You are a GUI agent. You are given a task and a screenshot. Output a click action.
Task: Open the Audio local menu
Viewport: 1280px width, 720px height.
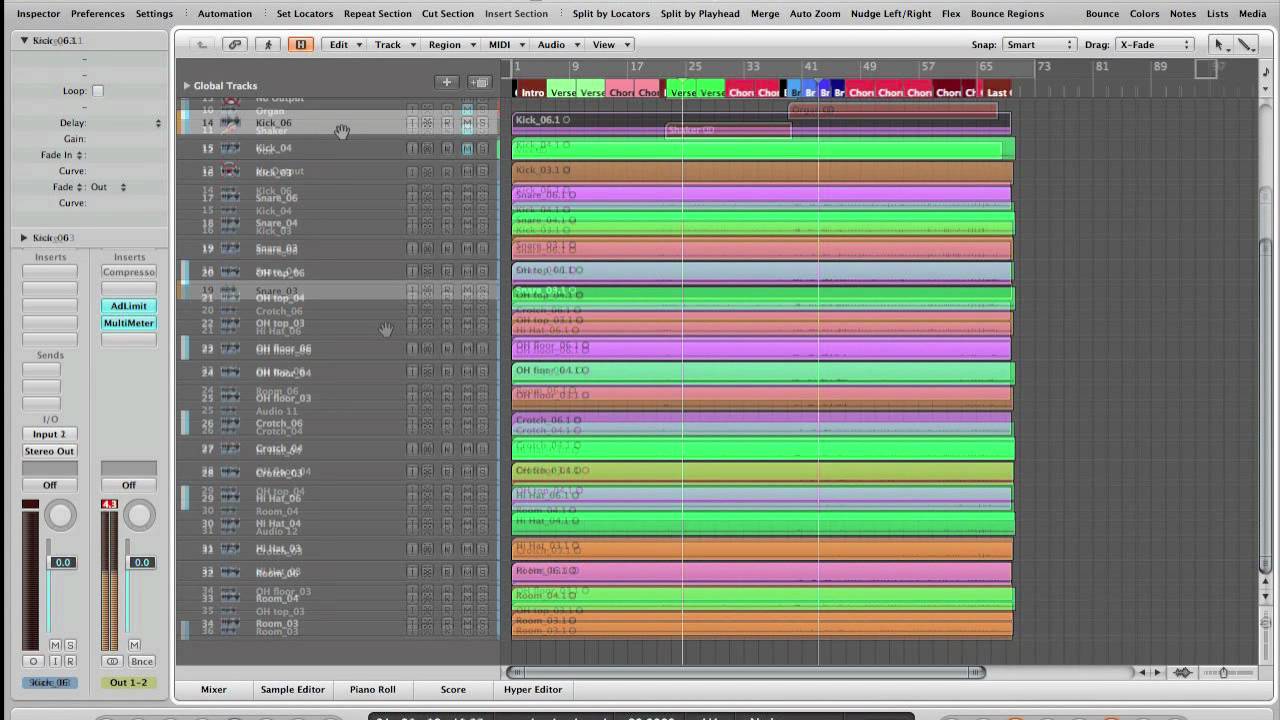point(556,44)
